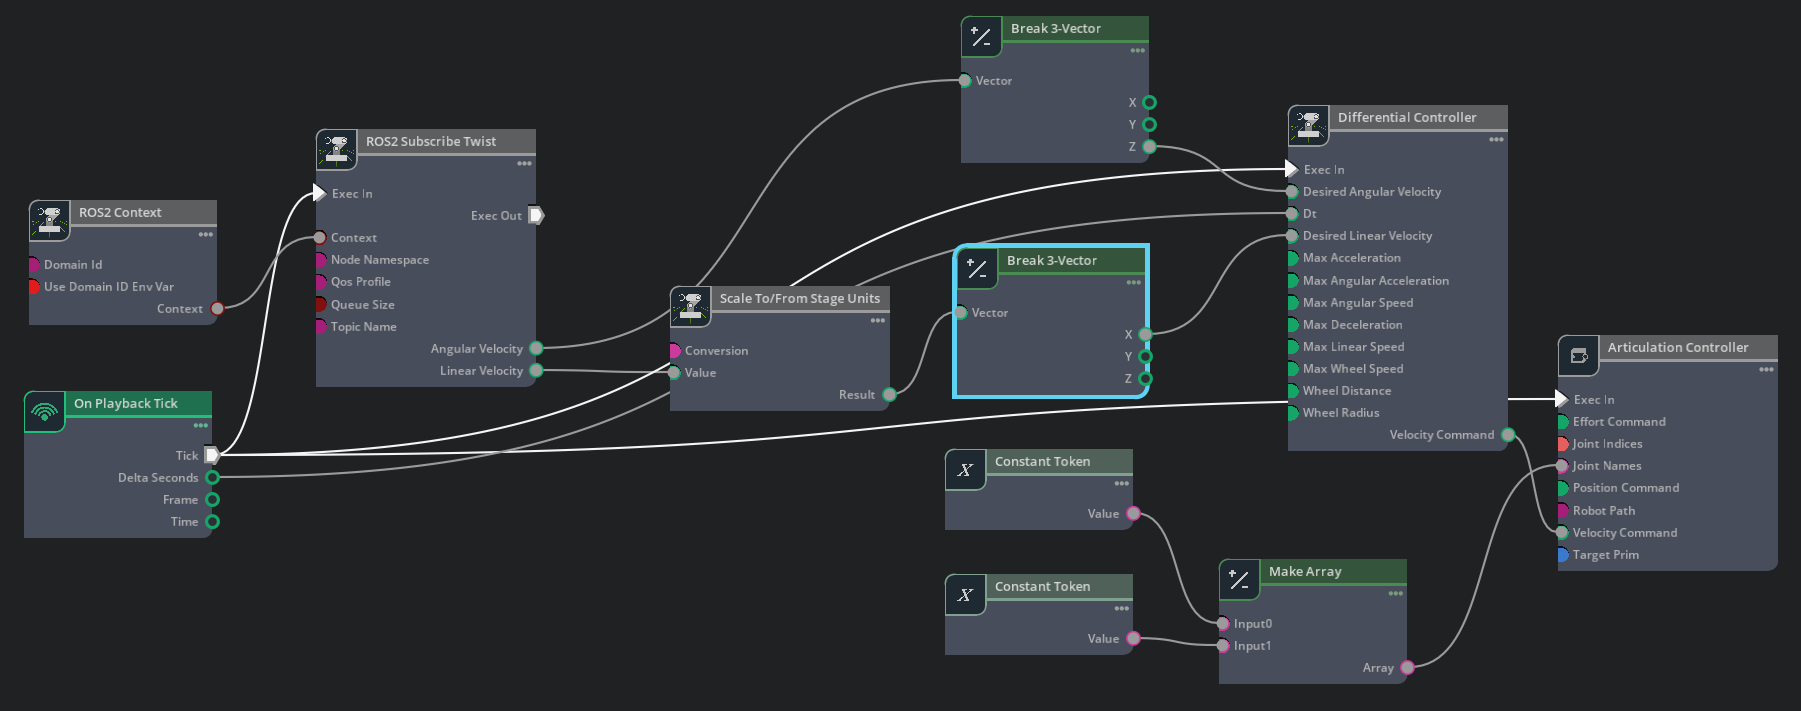Click the Angular Velocity output port
This screenshot has height=711, width=1801.
536,349
